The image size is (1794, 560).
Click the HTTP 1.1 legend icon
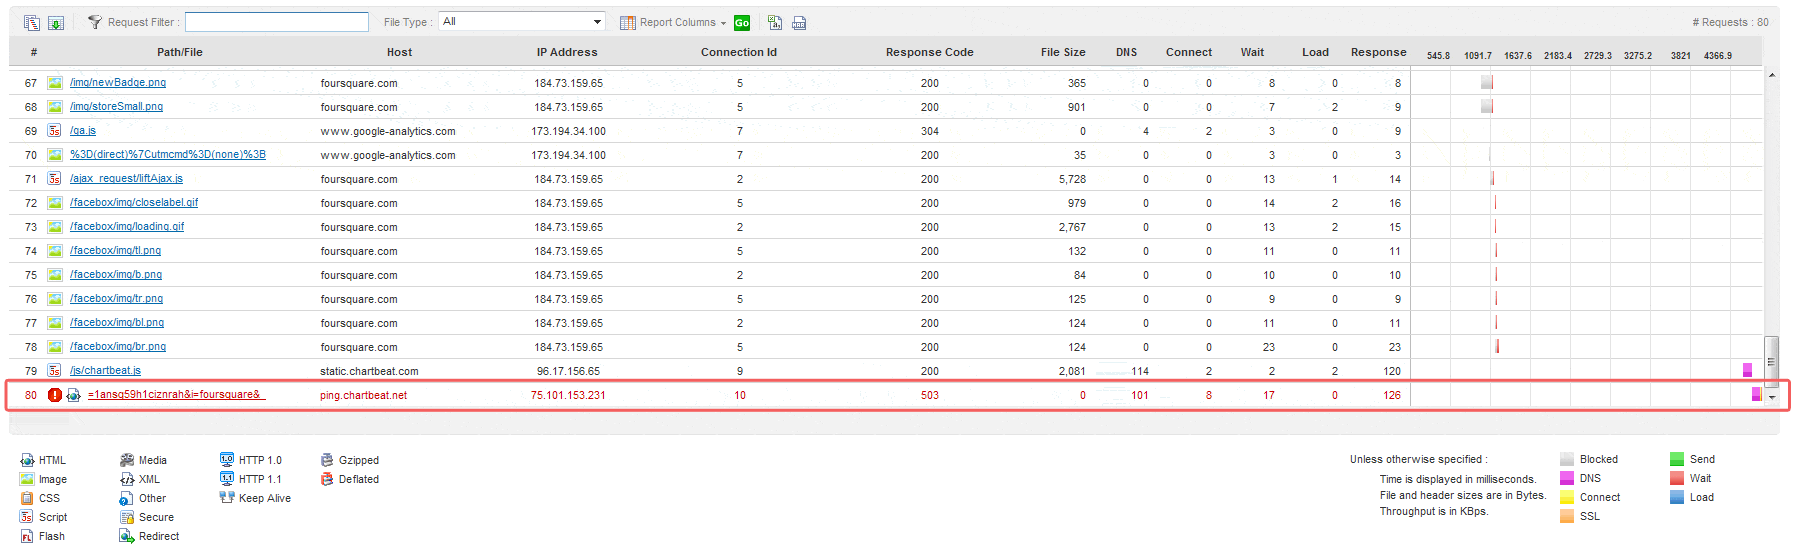point(227,479)
